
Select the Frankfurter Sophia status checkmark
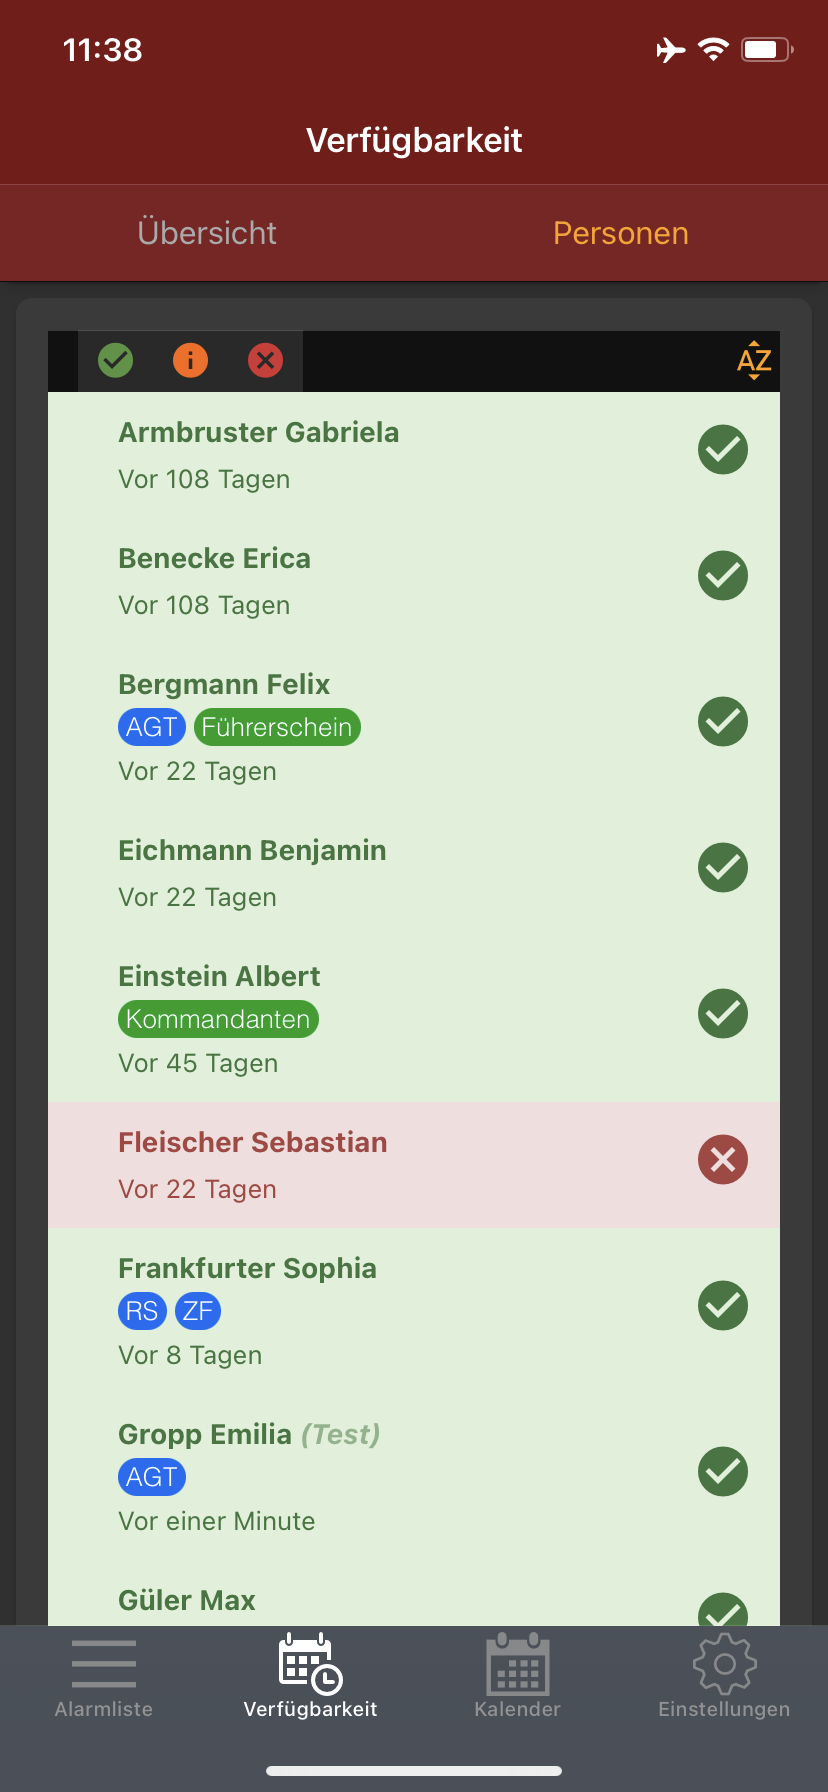[x=723, y=1305]
